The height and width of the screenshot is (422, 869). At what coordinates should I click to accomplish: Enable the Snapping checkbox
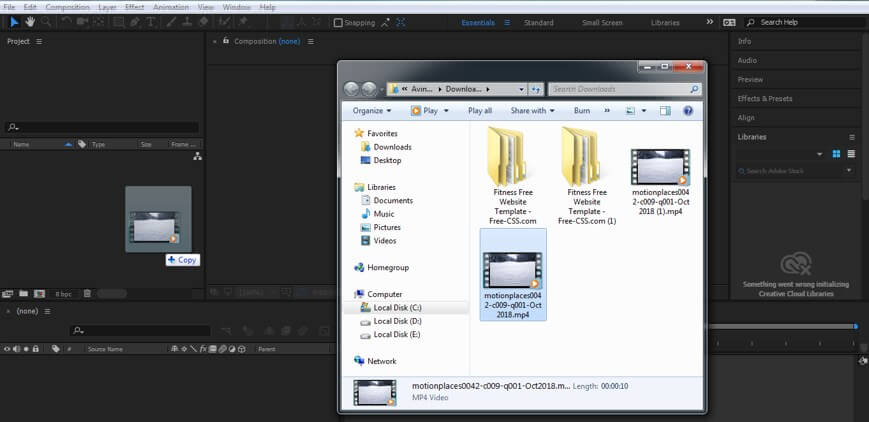click(338, 22)
